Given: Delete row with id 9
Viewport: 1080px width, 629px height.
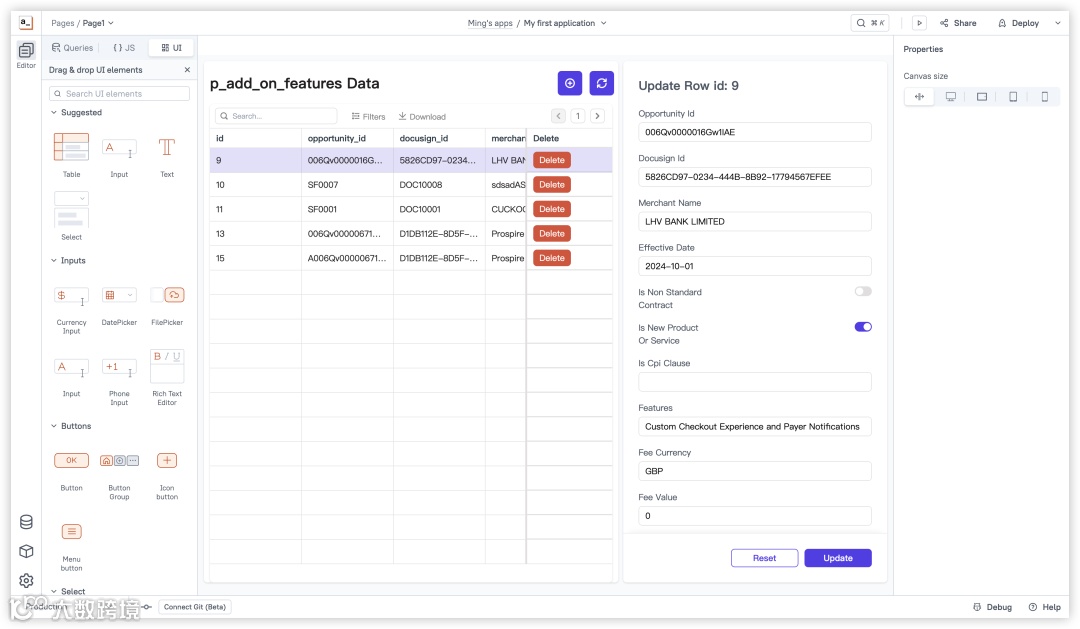Looking at the screenshot, I should click(x=552, y=160).
